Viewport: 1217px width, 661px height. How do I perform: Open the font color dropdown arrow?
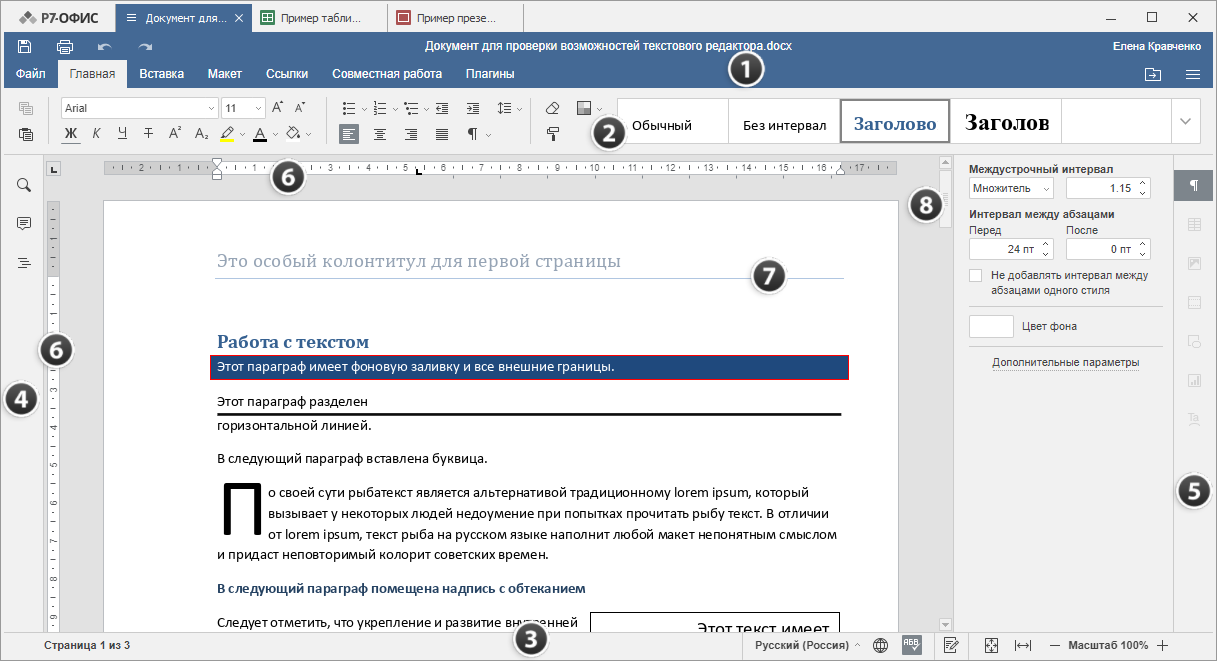point(276,134)
